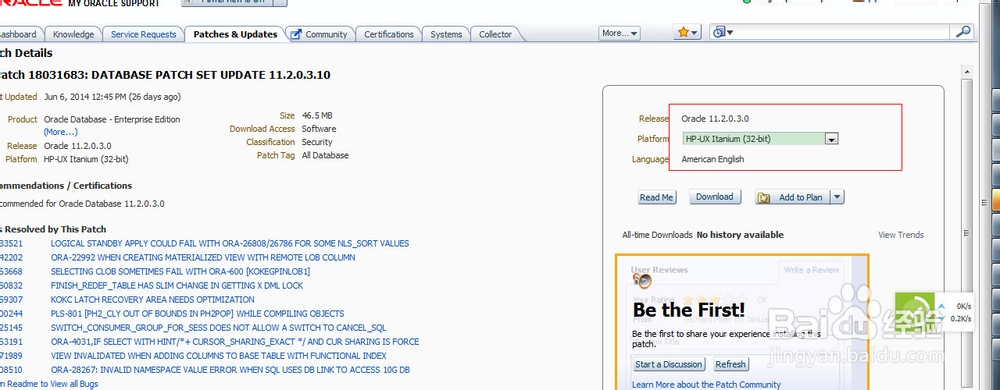The image size is (1000, 390).
Task: Click Language value American English
Action: point(712,159)
